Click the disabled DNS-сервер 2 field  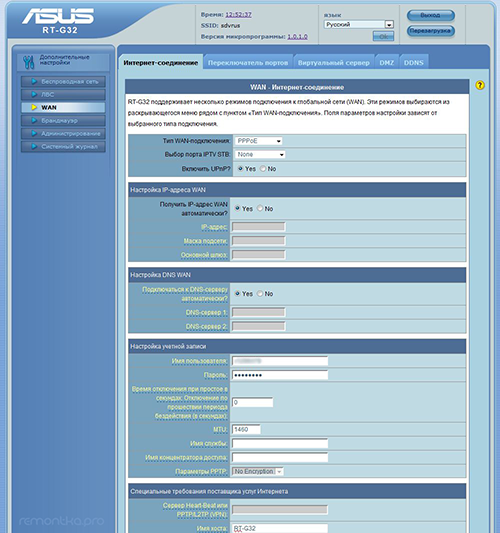coord(259,326)
